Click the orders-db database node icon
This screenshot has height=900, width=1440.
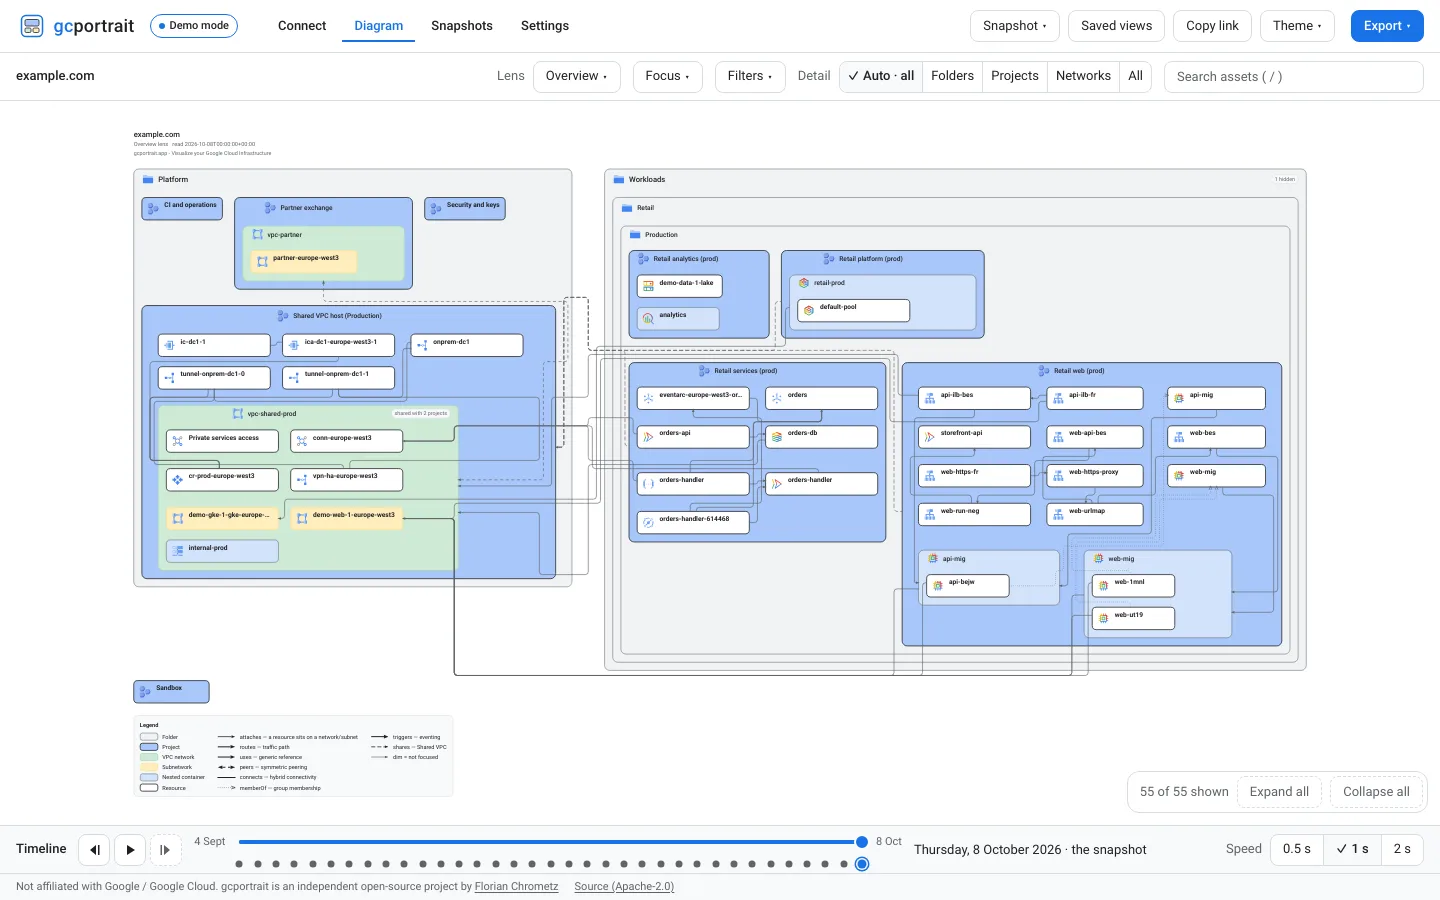777,437
